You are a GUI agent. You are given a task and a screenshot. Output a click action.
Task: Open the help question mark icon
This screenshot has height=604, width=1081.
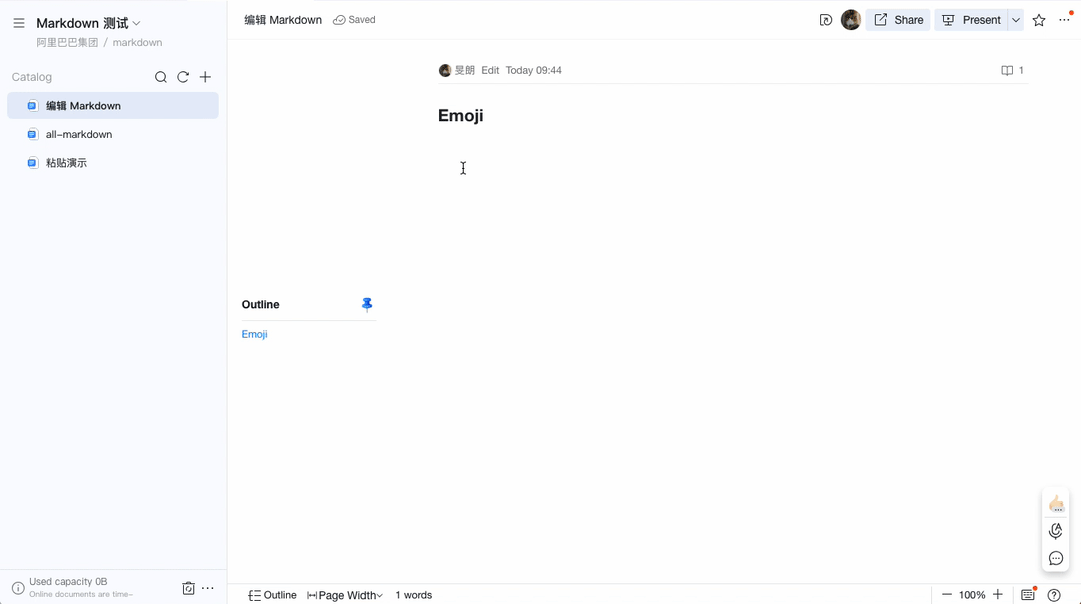[1054, 595]
